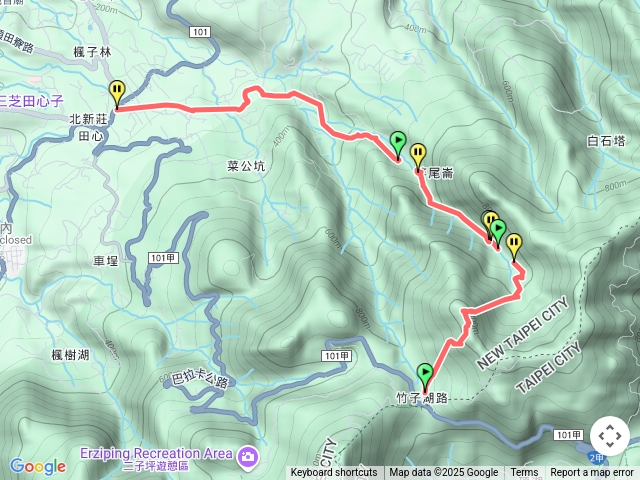The height and width of the screenshot is (480, 640).
Task: Click the yellow pause marker at 北新莊
Action: click(x=117, y=93)
